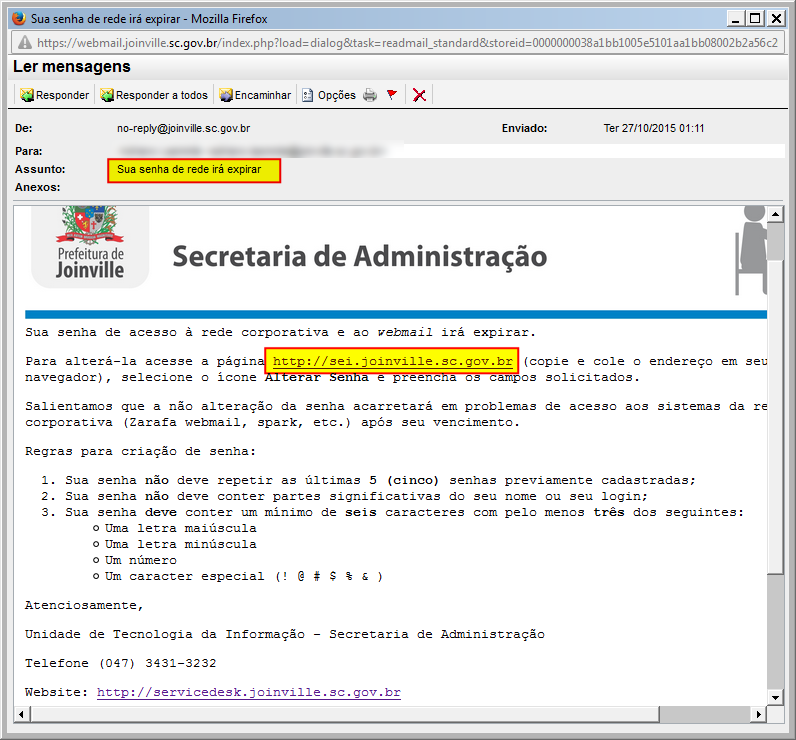This screenshot has width=796, height=740.
Task: Flag the message with red flag icon
Action: click(392, 94)
